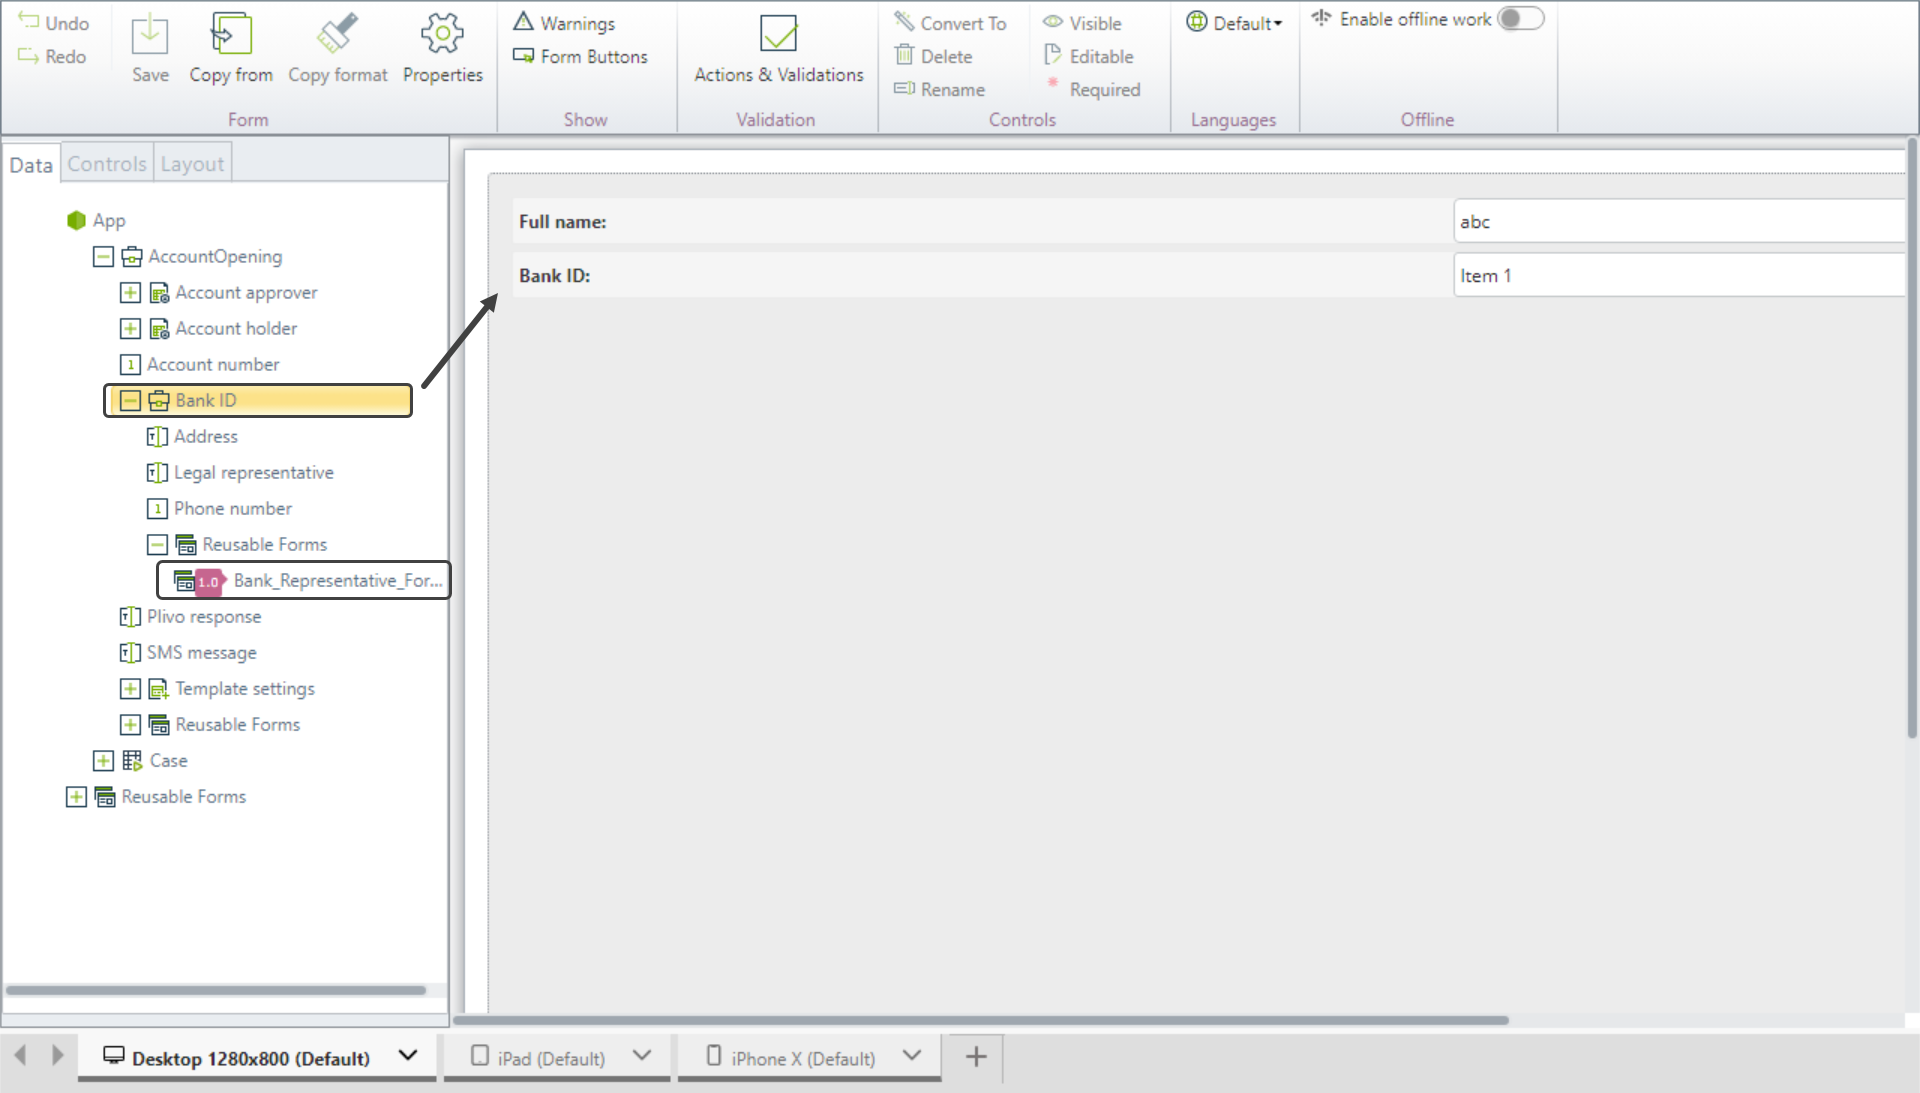
Task: Click the Warnings triangle icon
Action: (524, 22)
